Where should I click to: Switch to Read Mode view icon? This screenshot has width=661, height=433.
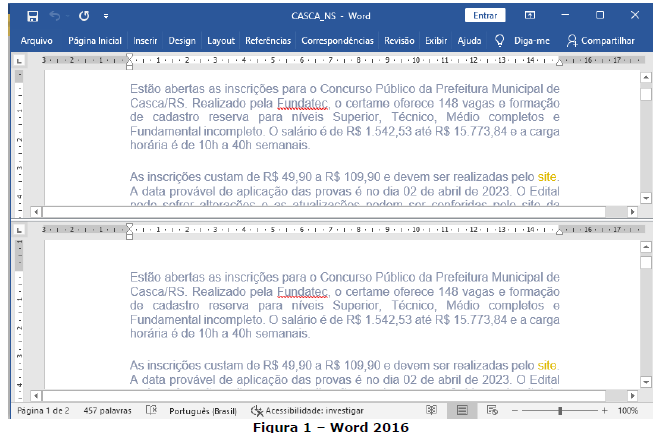(x=431, y=410)
